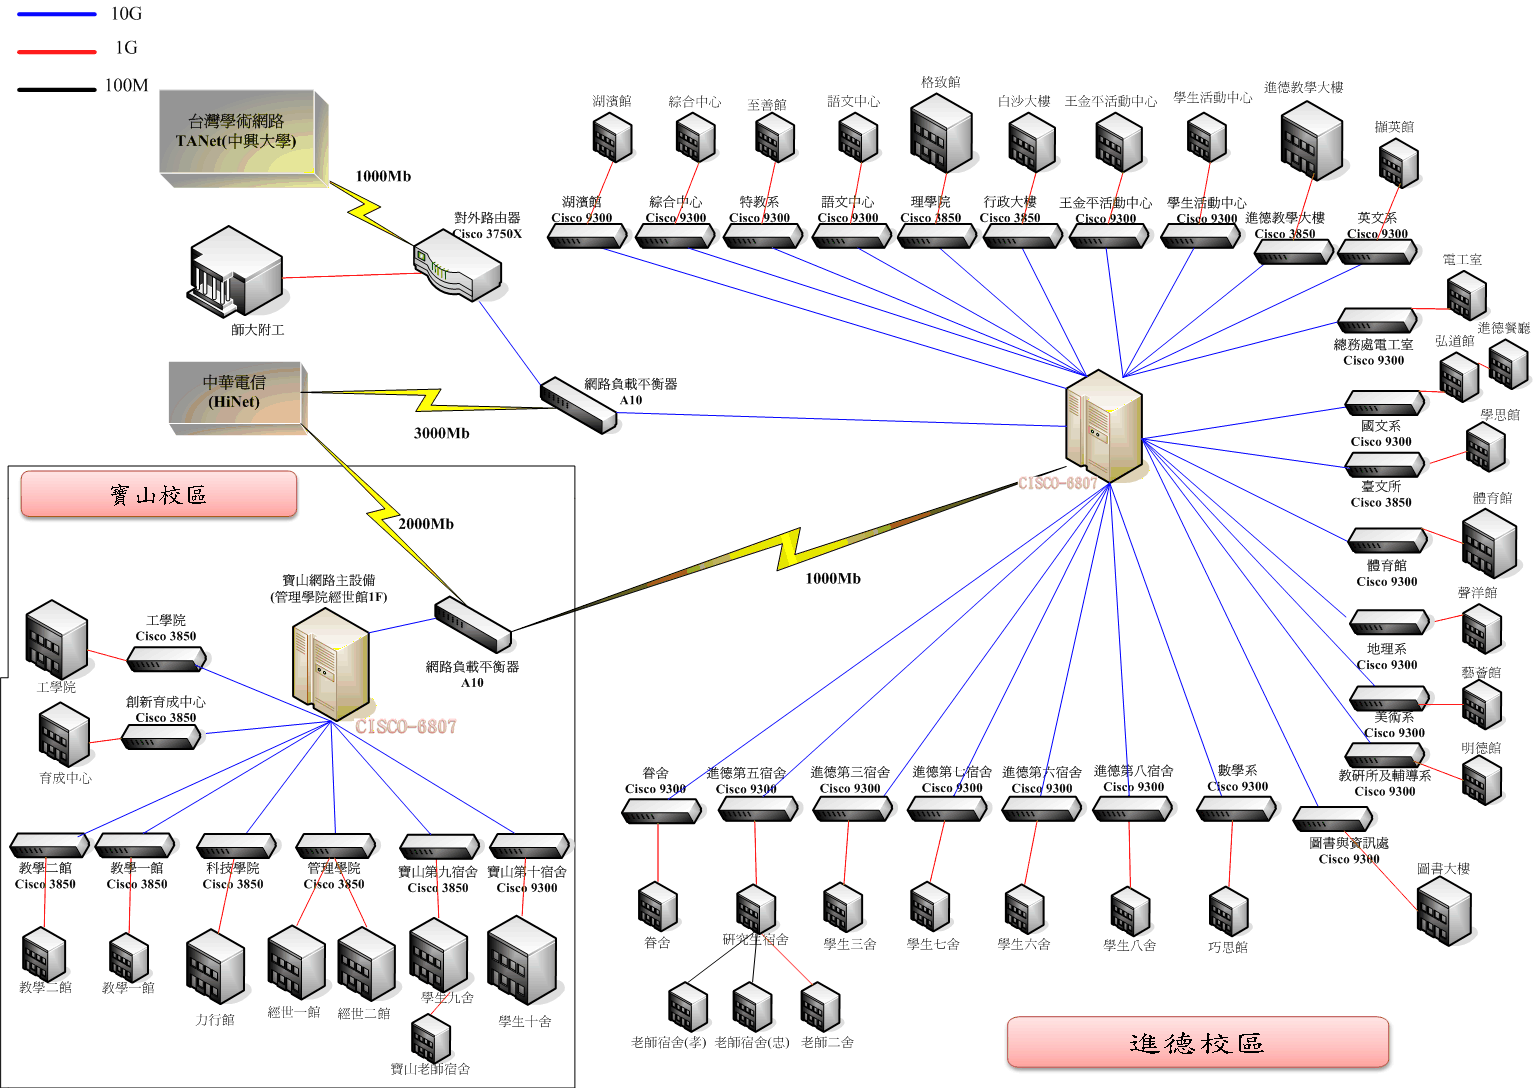The height and width of the screenshot is (1088, 1533).
Task: Click the 對外路由器 label text
Action: [x=487, y=217]
